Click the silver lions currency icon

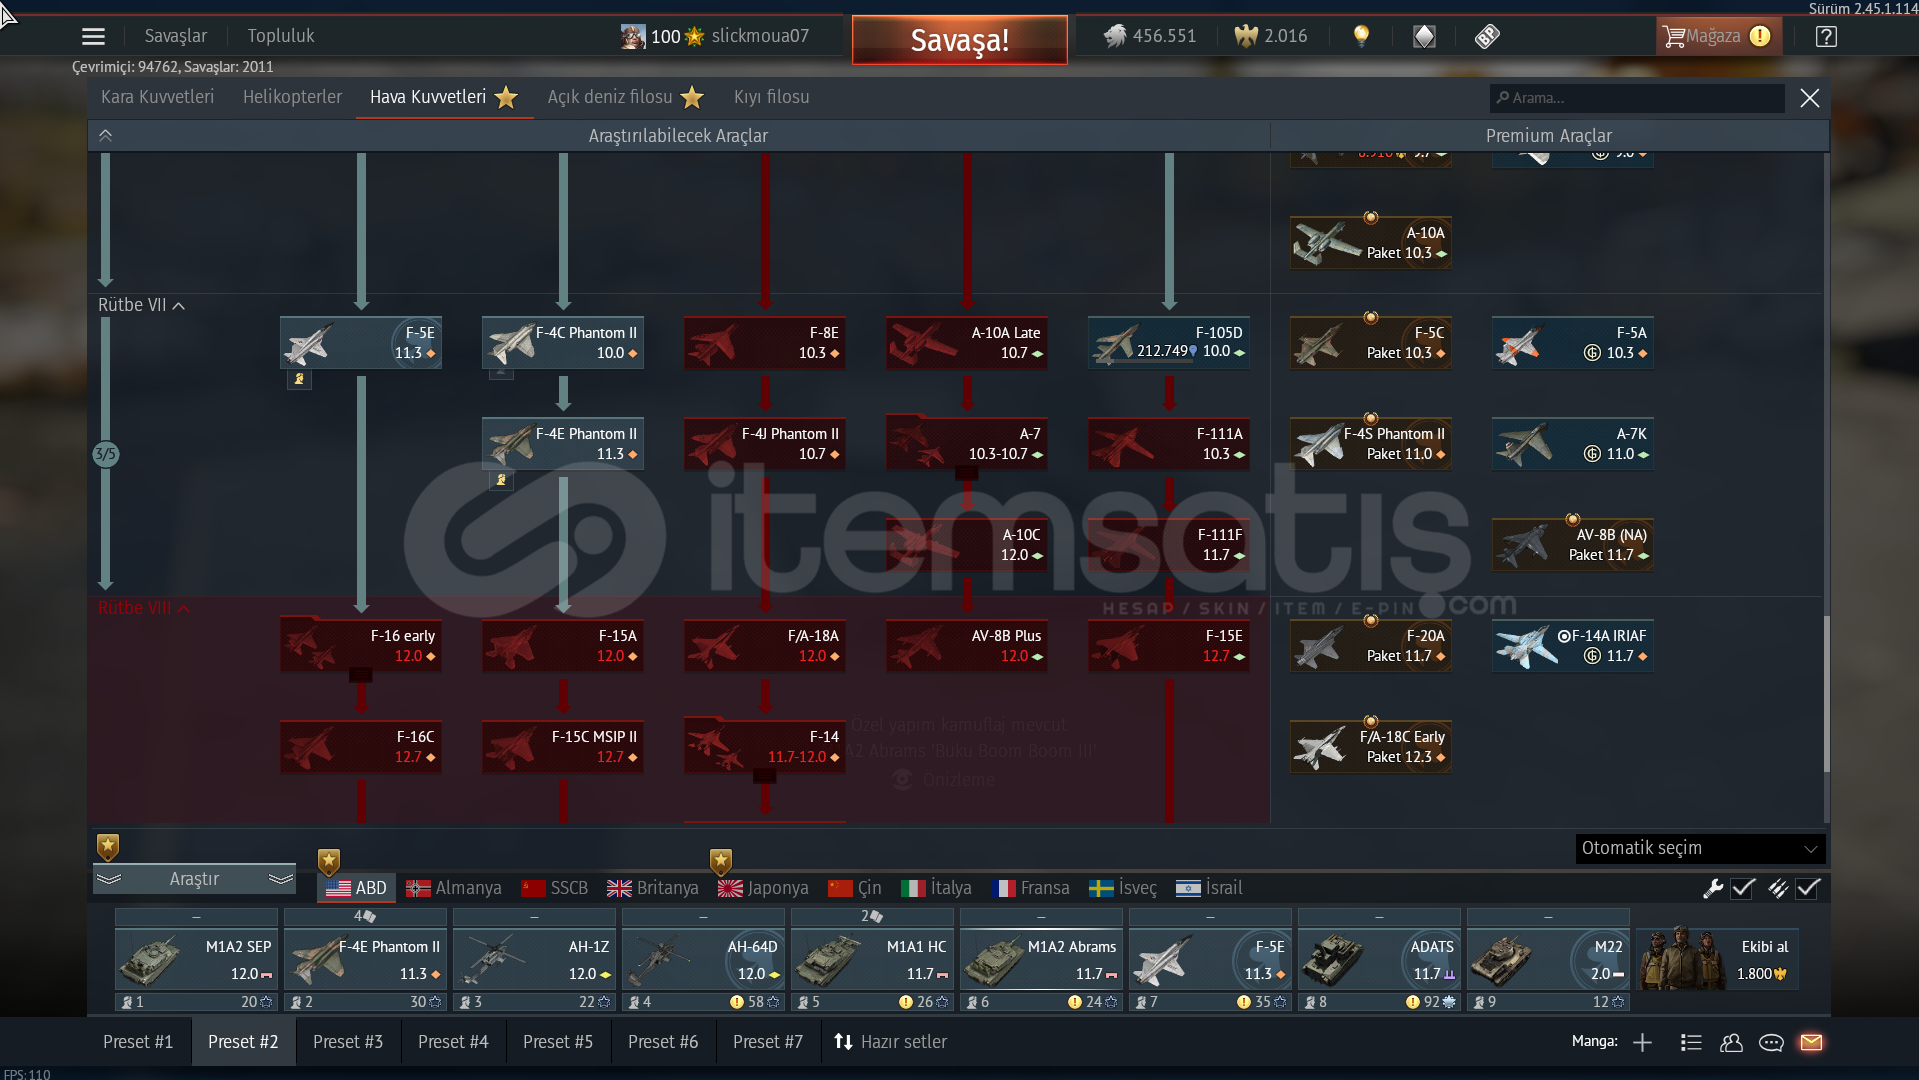(1114, 37)
